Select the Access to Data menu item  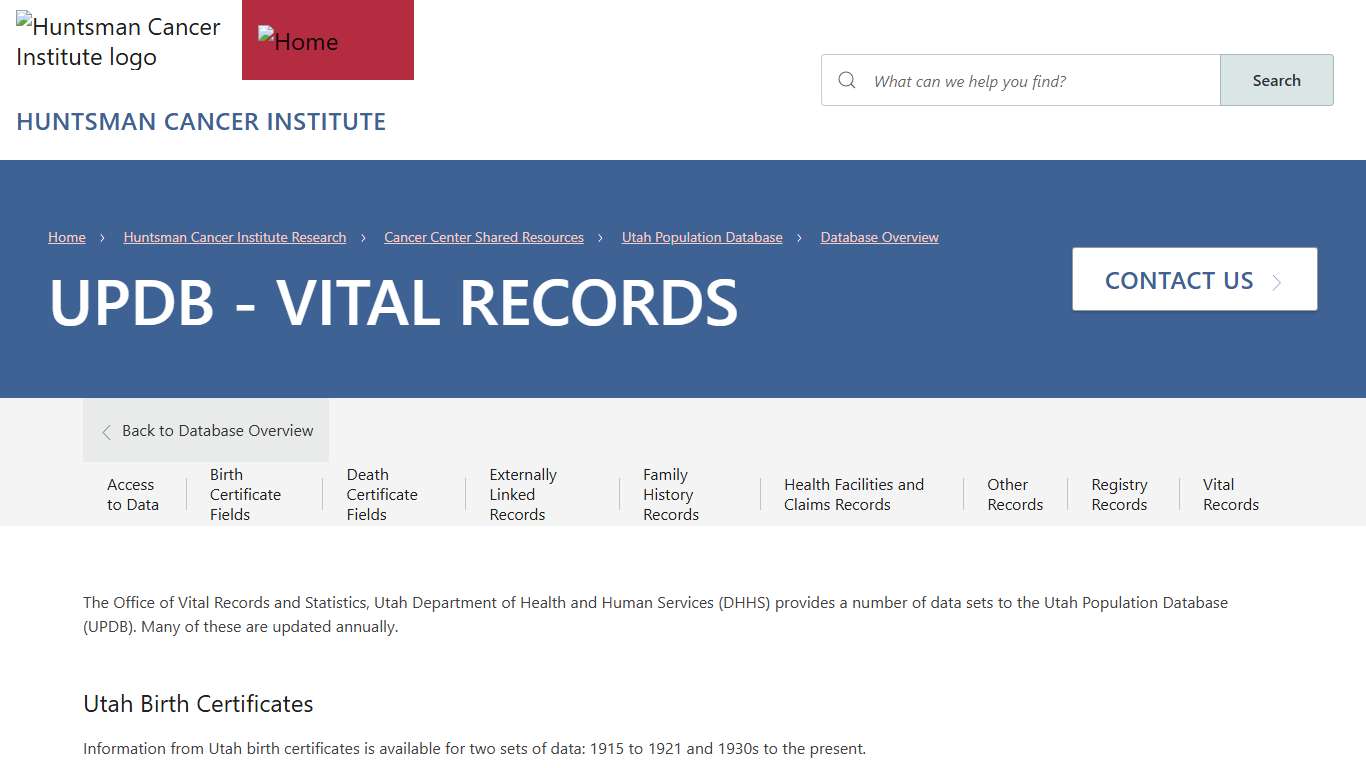click(131, 494)
